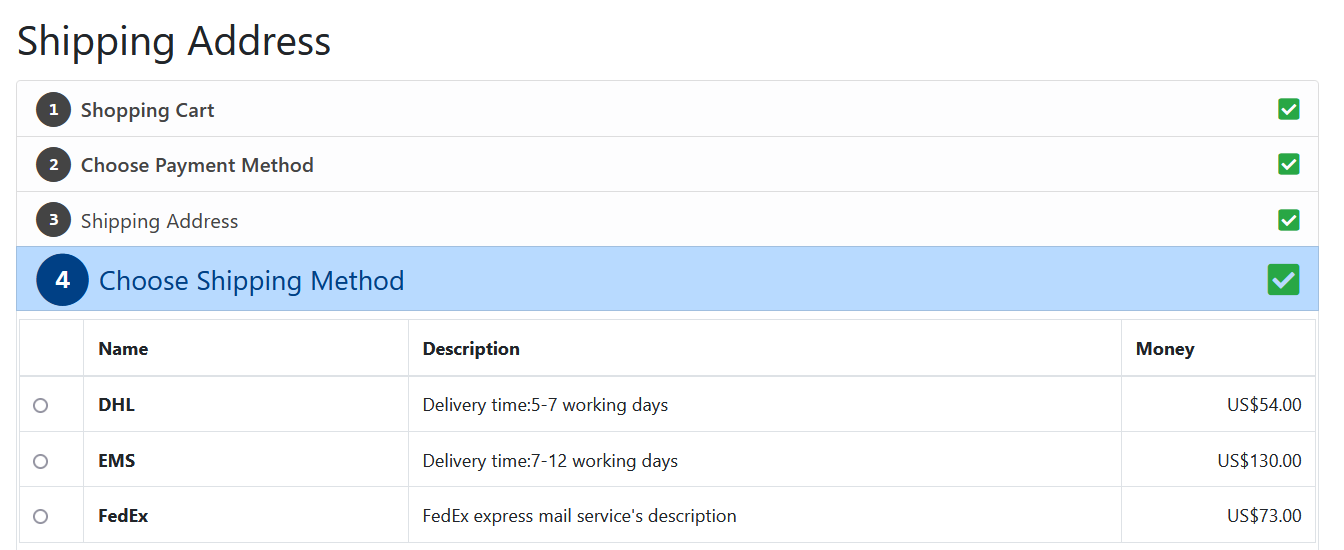Click the EMS US$130.00 price cell
This screenshot has height=550, width=1344.
[1218, 461]
